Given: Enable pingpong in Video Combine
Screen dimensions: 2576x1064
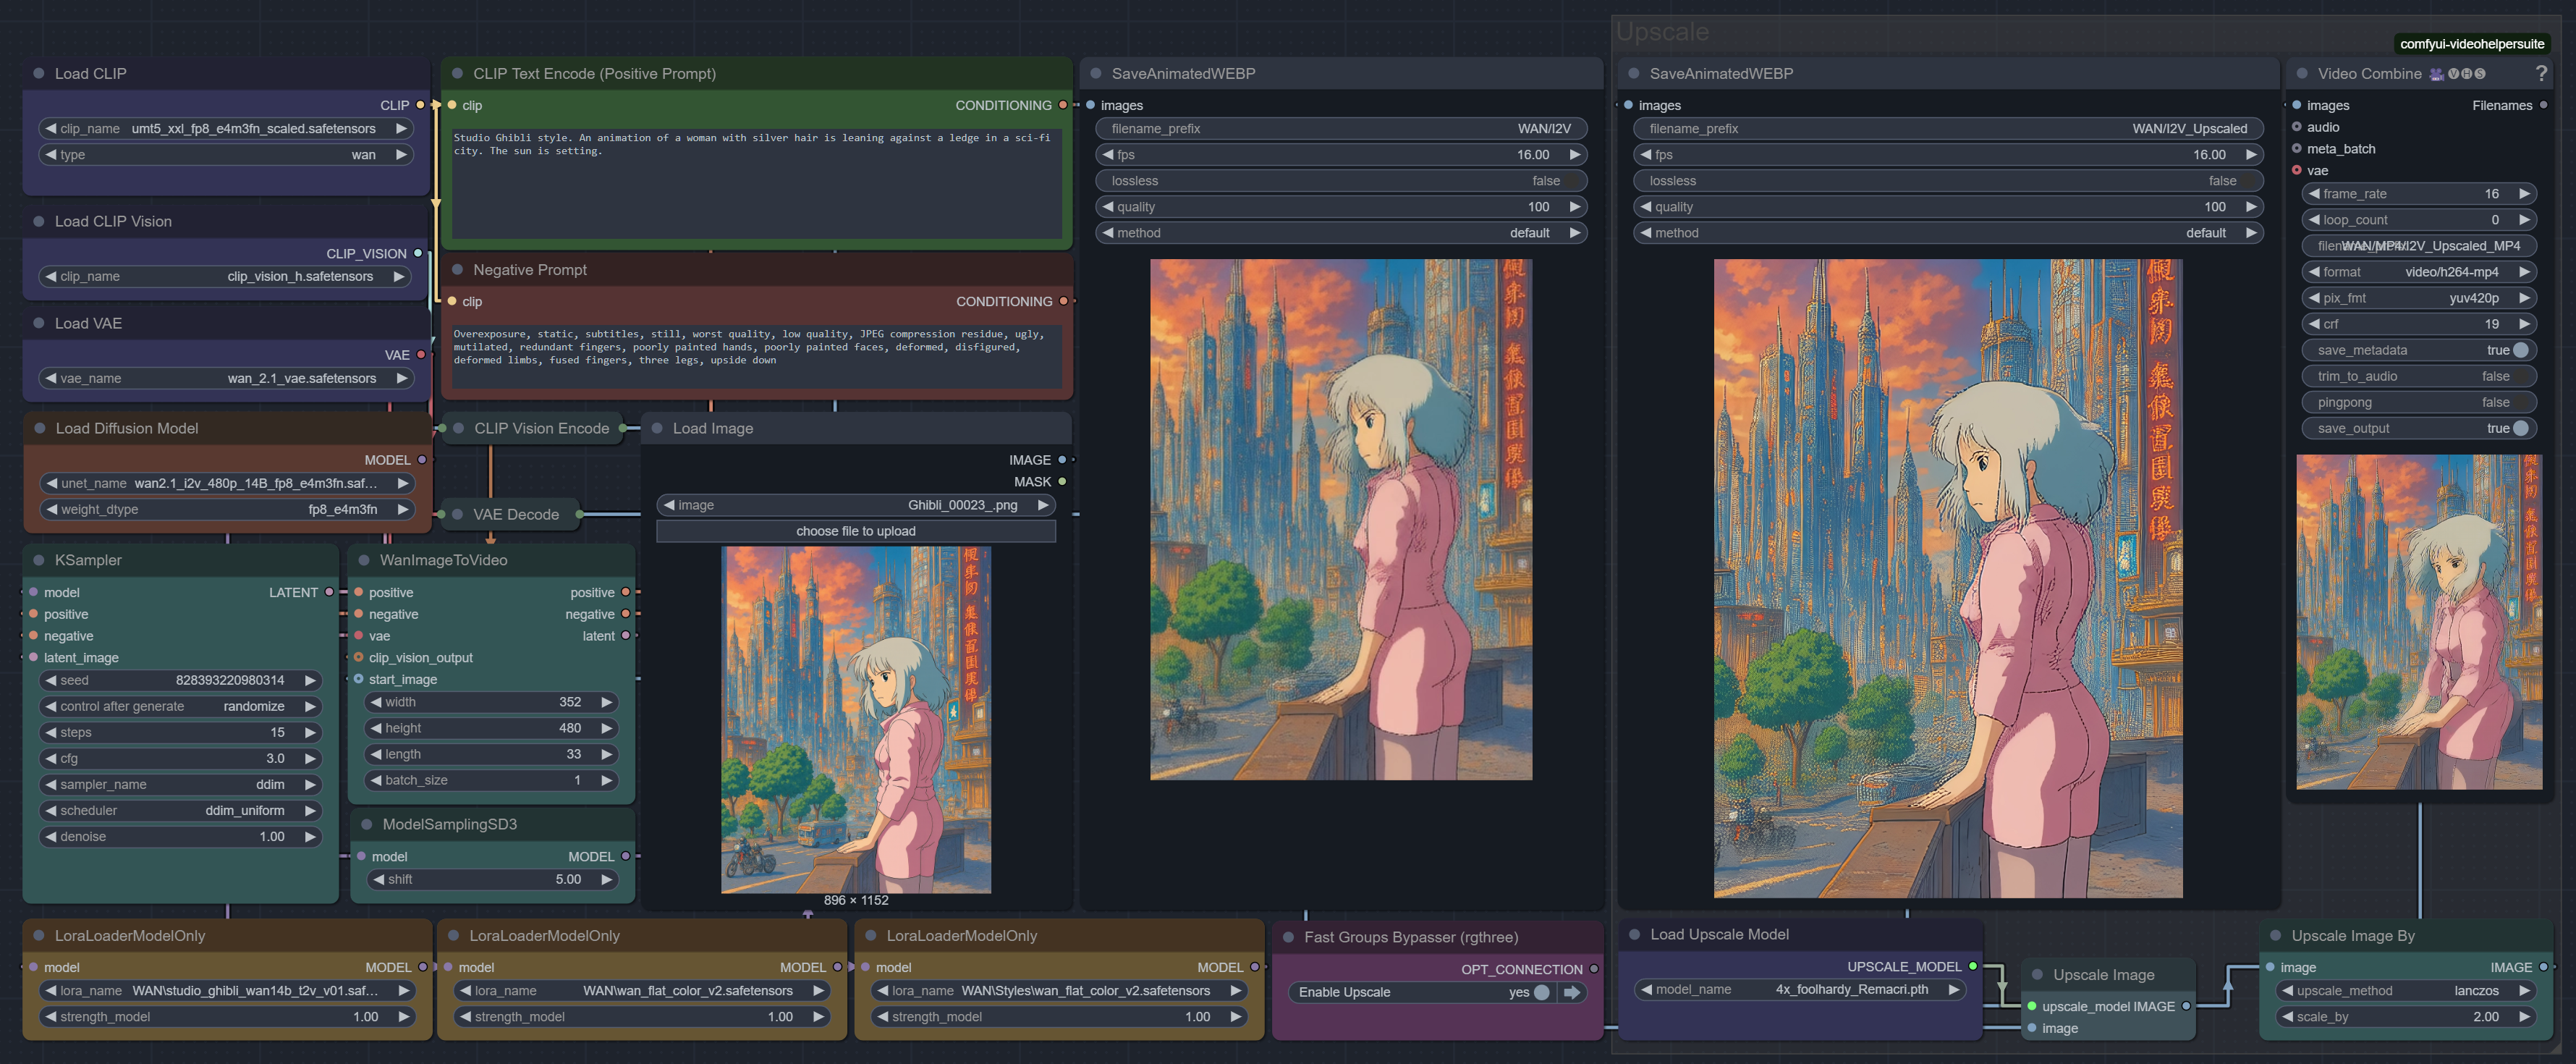Looking at the screenshot, I should (2418, 403).
